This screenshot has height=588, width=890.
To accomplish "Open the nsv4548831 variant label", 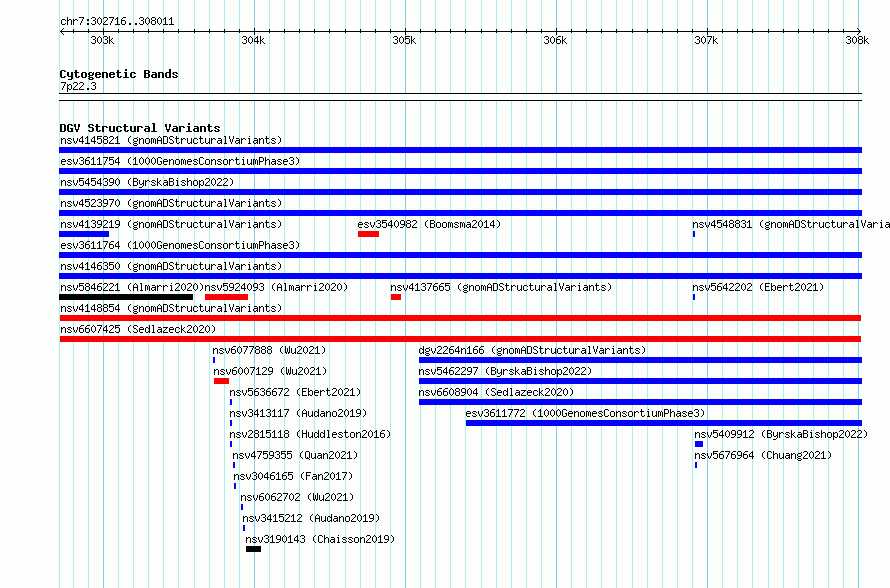I will (791, 224).
